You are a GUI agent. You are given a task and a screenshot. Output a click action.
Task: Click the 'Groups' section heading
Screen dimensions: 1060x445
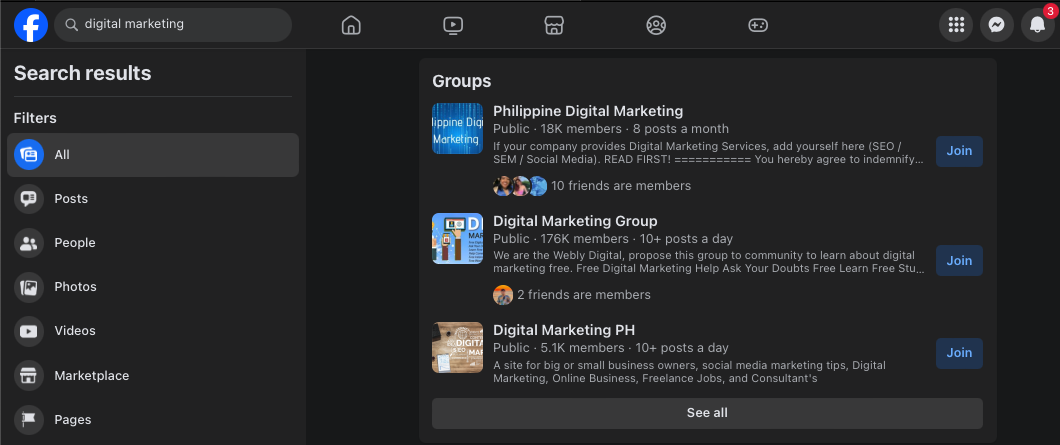point(462,81)
